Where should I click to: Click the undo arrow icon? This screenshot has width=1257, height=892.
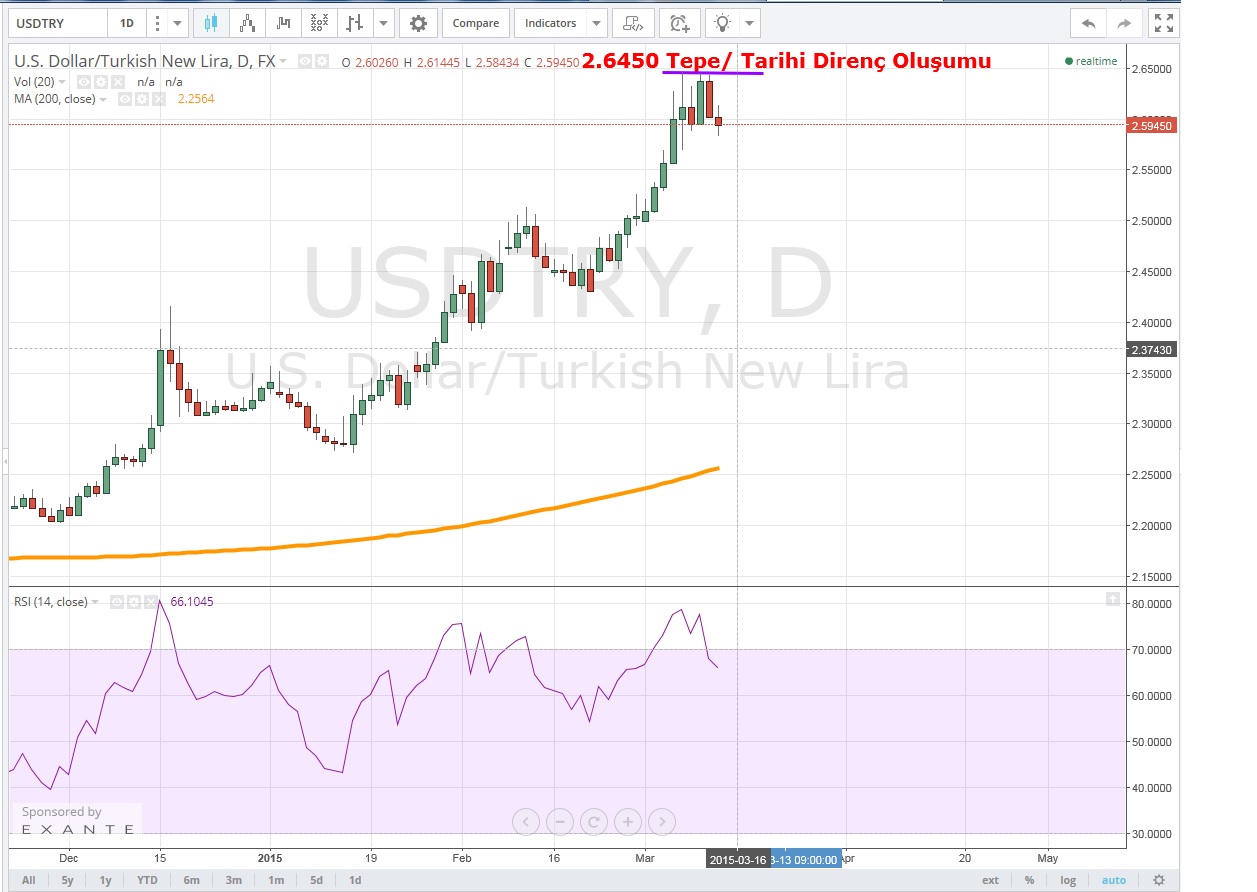(x=1089, y=23)
